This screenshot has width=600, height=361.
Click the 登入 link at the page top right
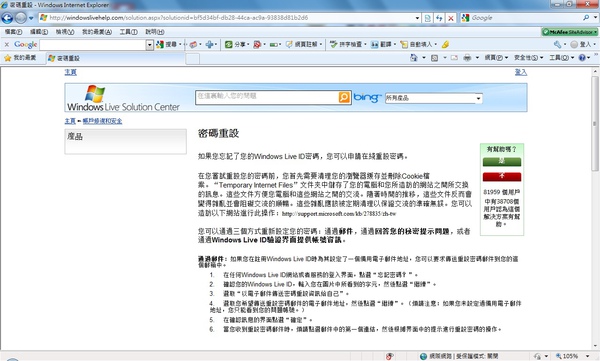[x=520, y=72]
